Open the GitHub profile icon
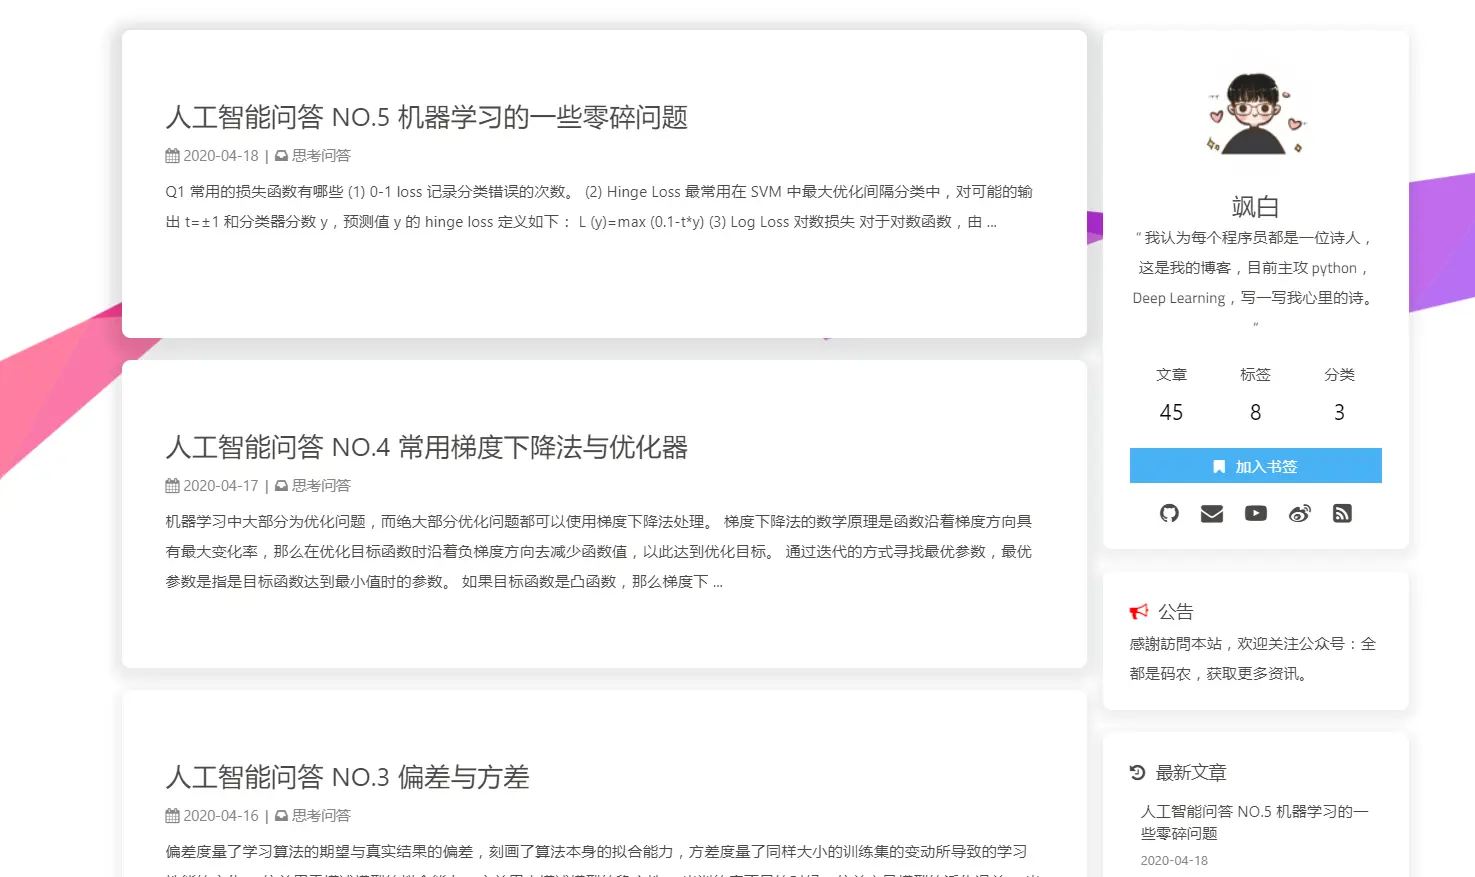The height and width of the screenshot is (877, 1475). tap(1169, 513)
